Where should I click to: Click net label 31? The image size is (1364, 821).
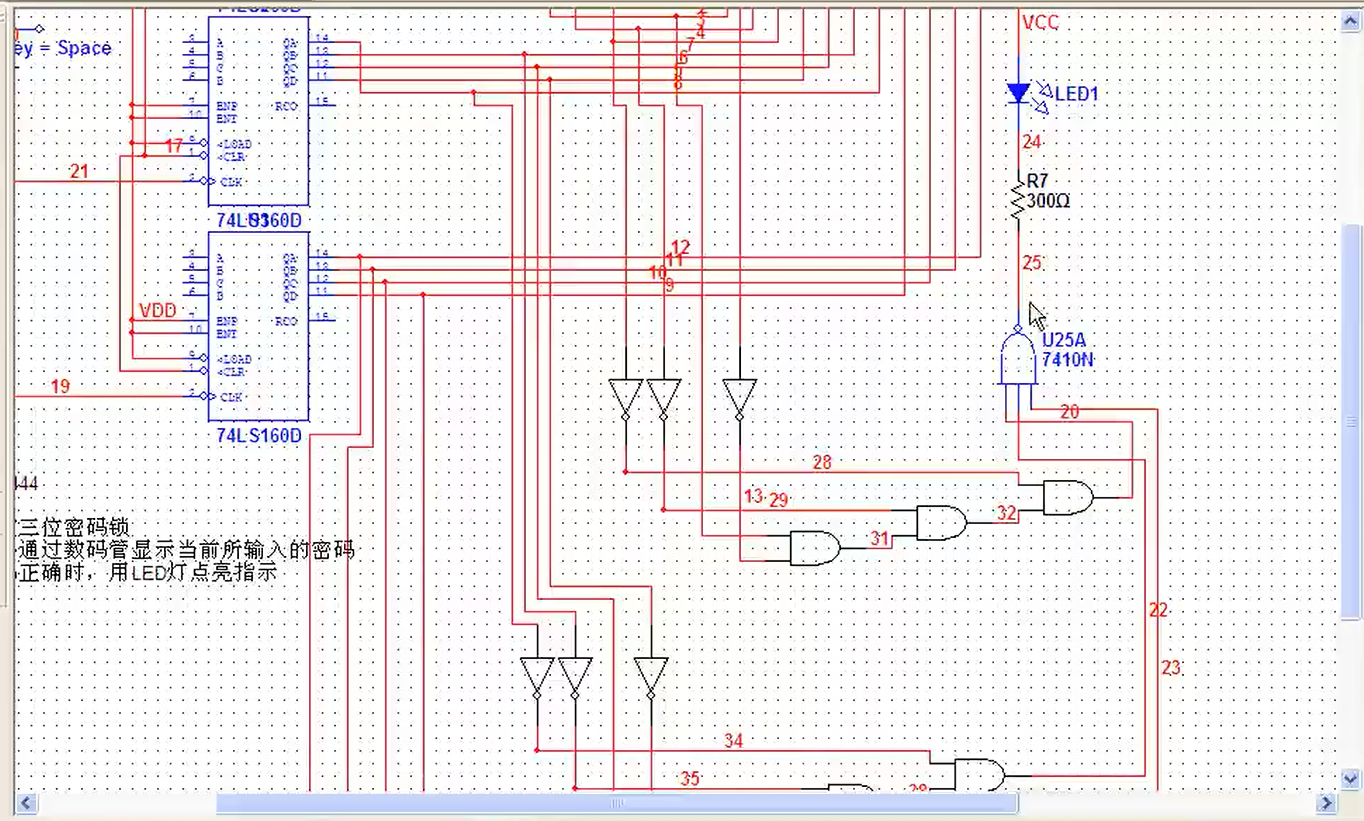[x=879, y=539]
